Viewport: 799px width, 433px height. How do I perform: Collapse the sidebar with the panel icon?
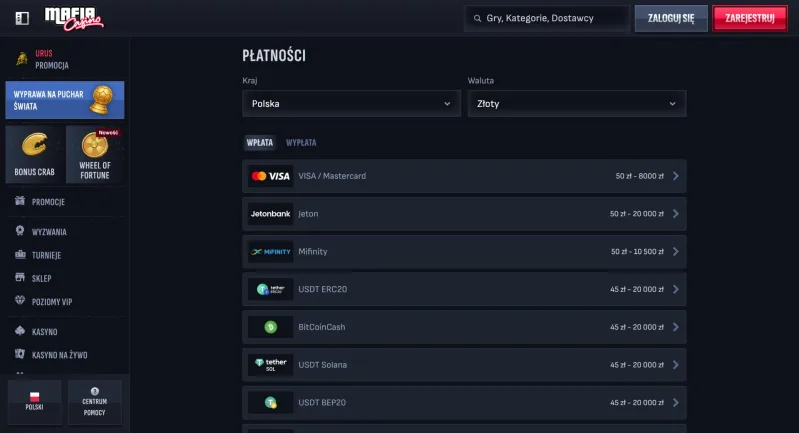coord(22,18)
